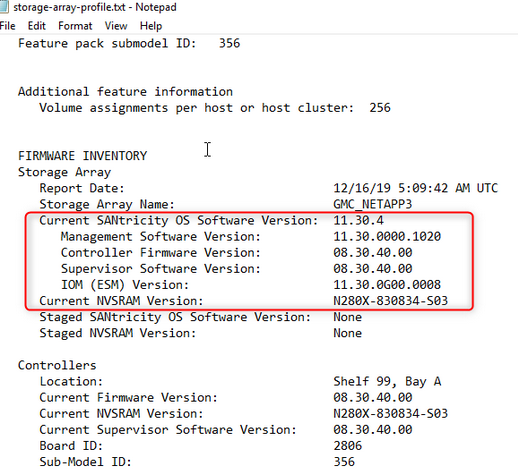
Task: Open the View menu
Action: [x=116, y=26]
